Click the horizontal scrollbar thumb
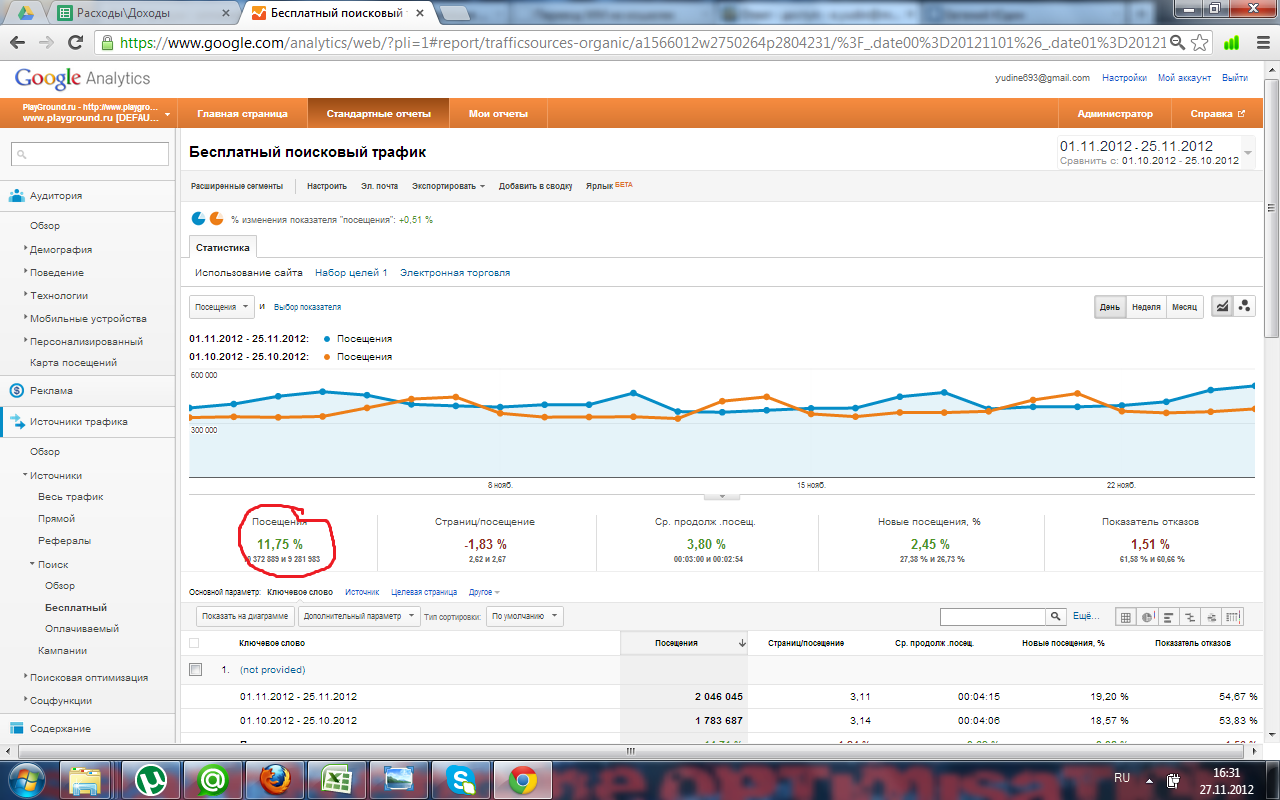This screenshot has width=1280, height=800. click(630, 750)
